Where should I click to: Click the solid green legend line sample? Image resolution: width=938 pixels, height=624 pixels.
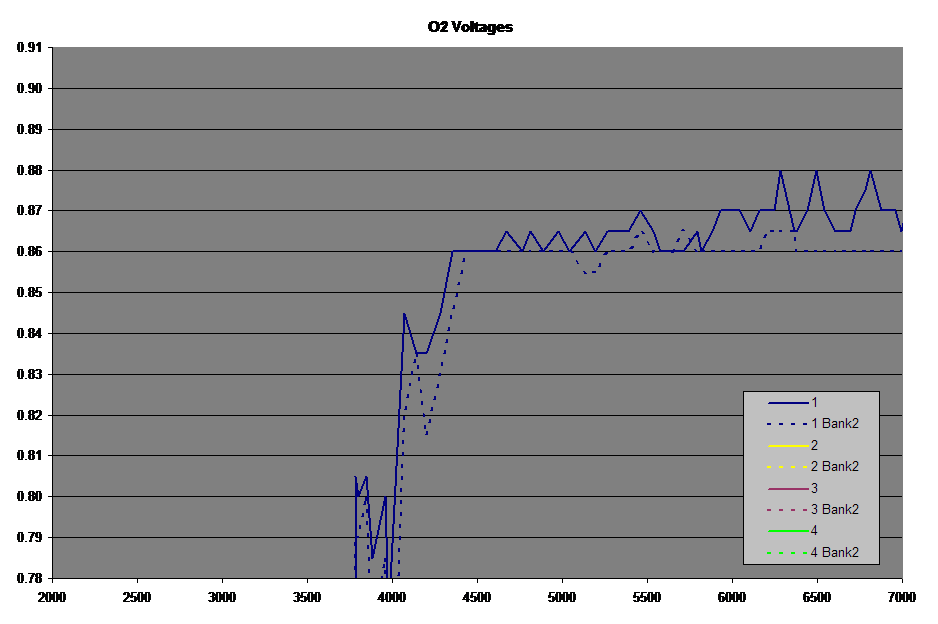[786, 531]
